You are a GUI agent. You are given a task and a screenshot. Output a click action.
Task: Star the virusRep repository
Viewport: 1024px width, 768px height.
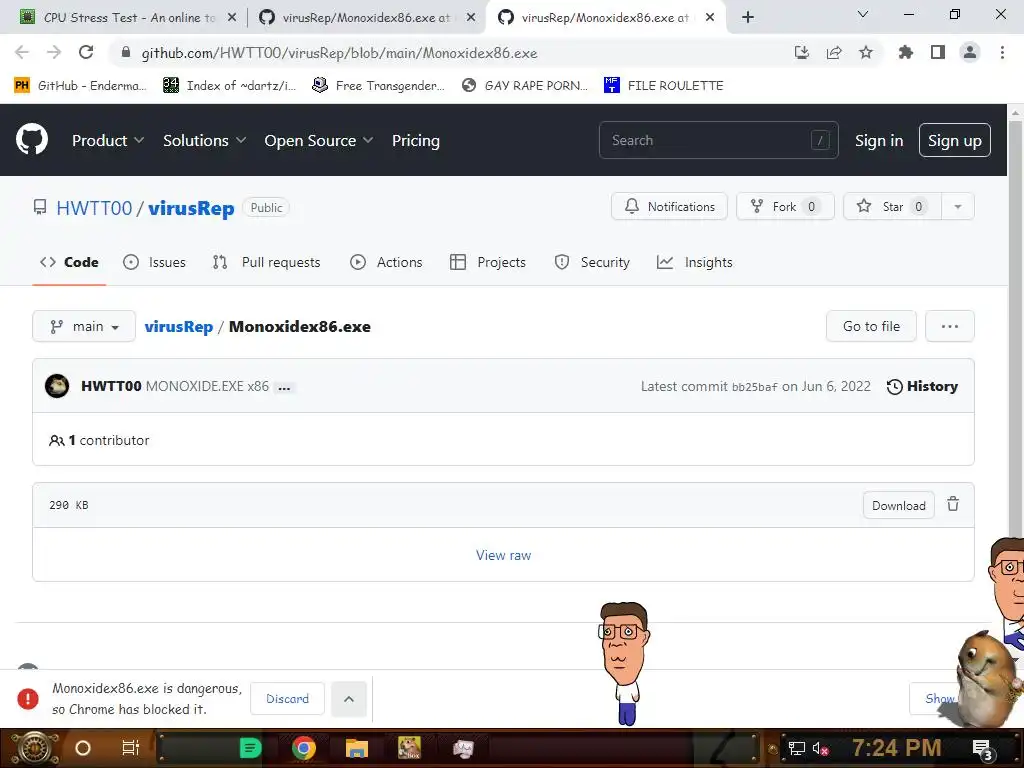click(892, 206)
